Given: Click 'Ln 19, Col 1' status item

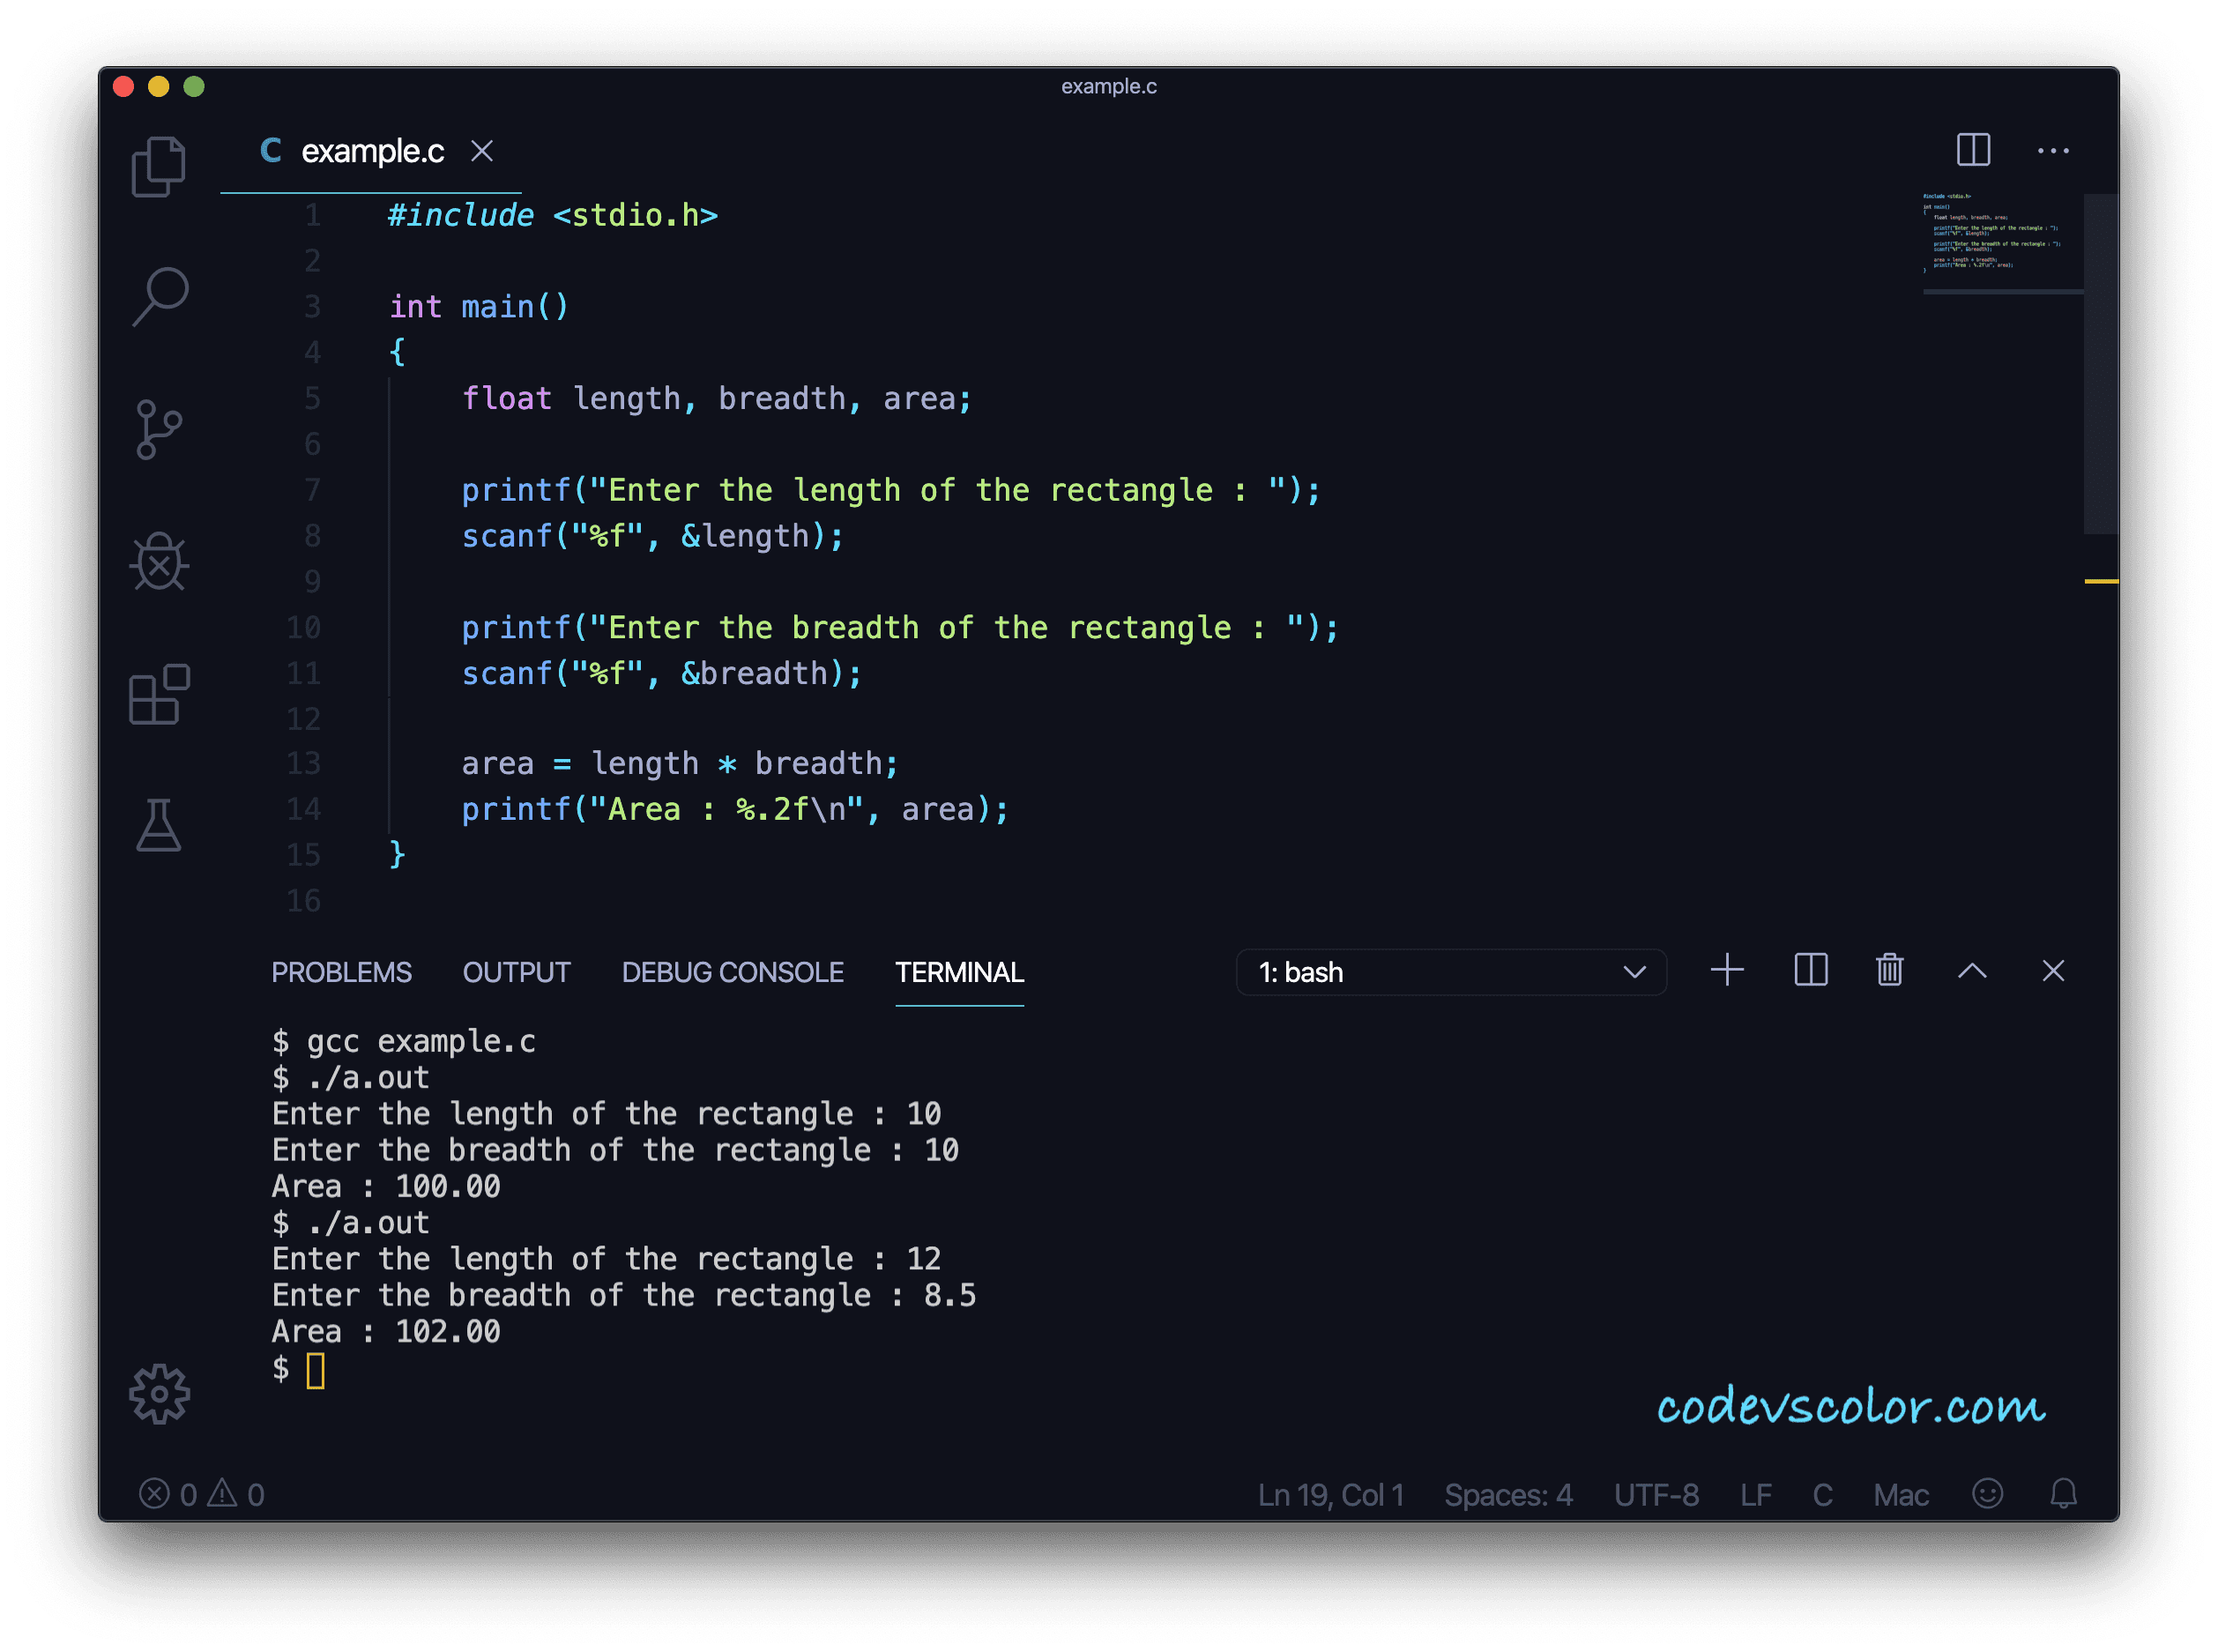Looking at the screenshot, I should tap(1330, 1495).
